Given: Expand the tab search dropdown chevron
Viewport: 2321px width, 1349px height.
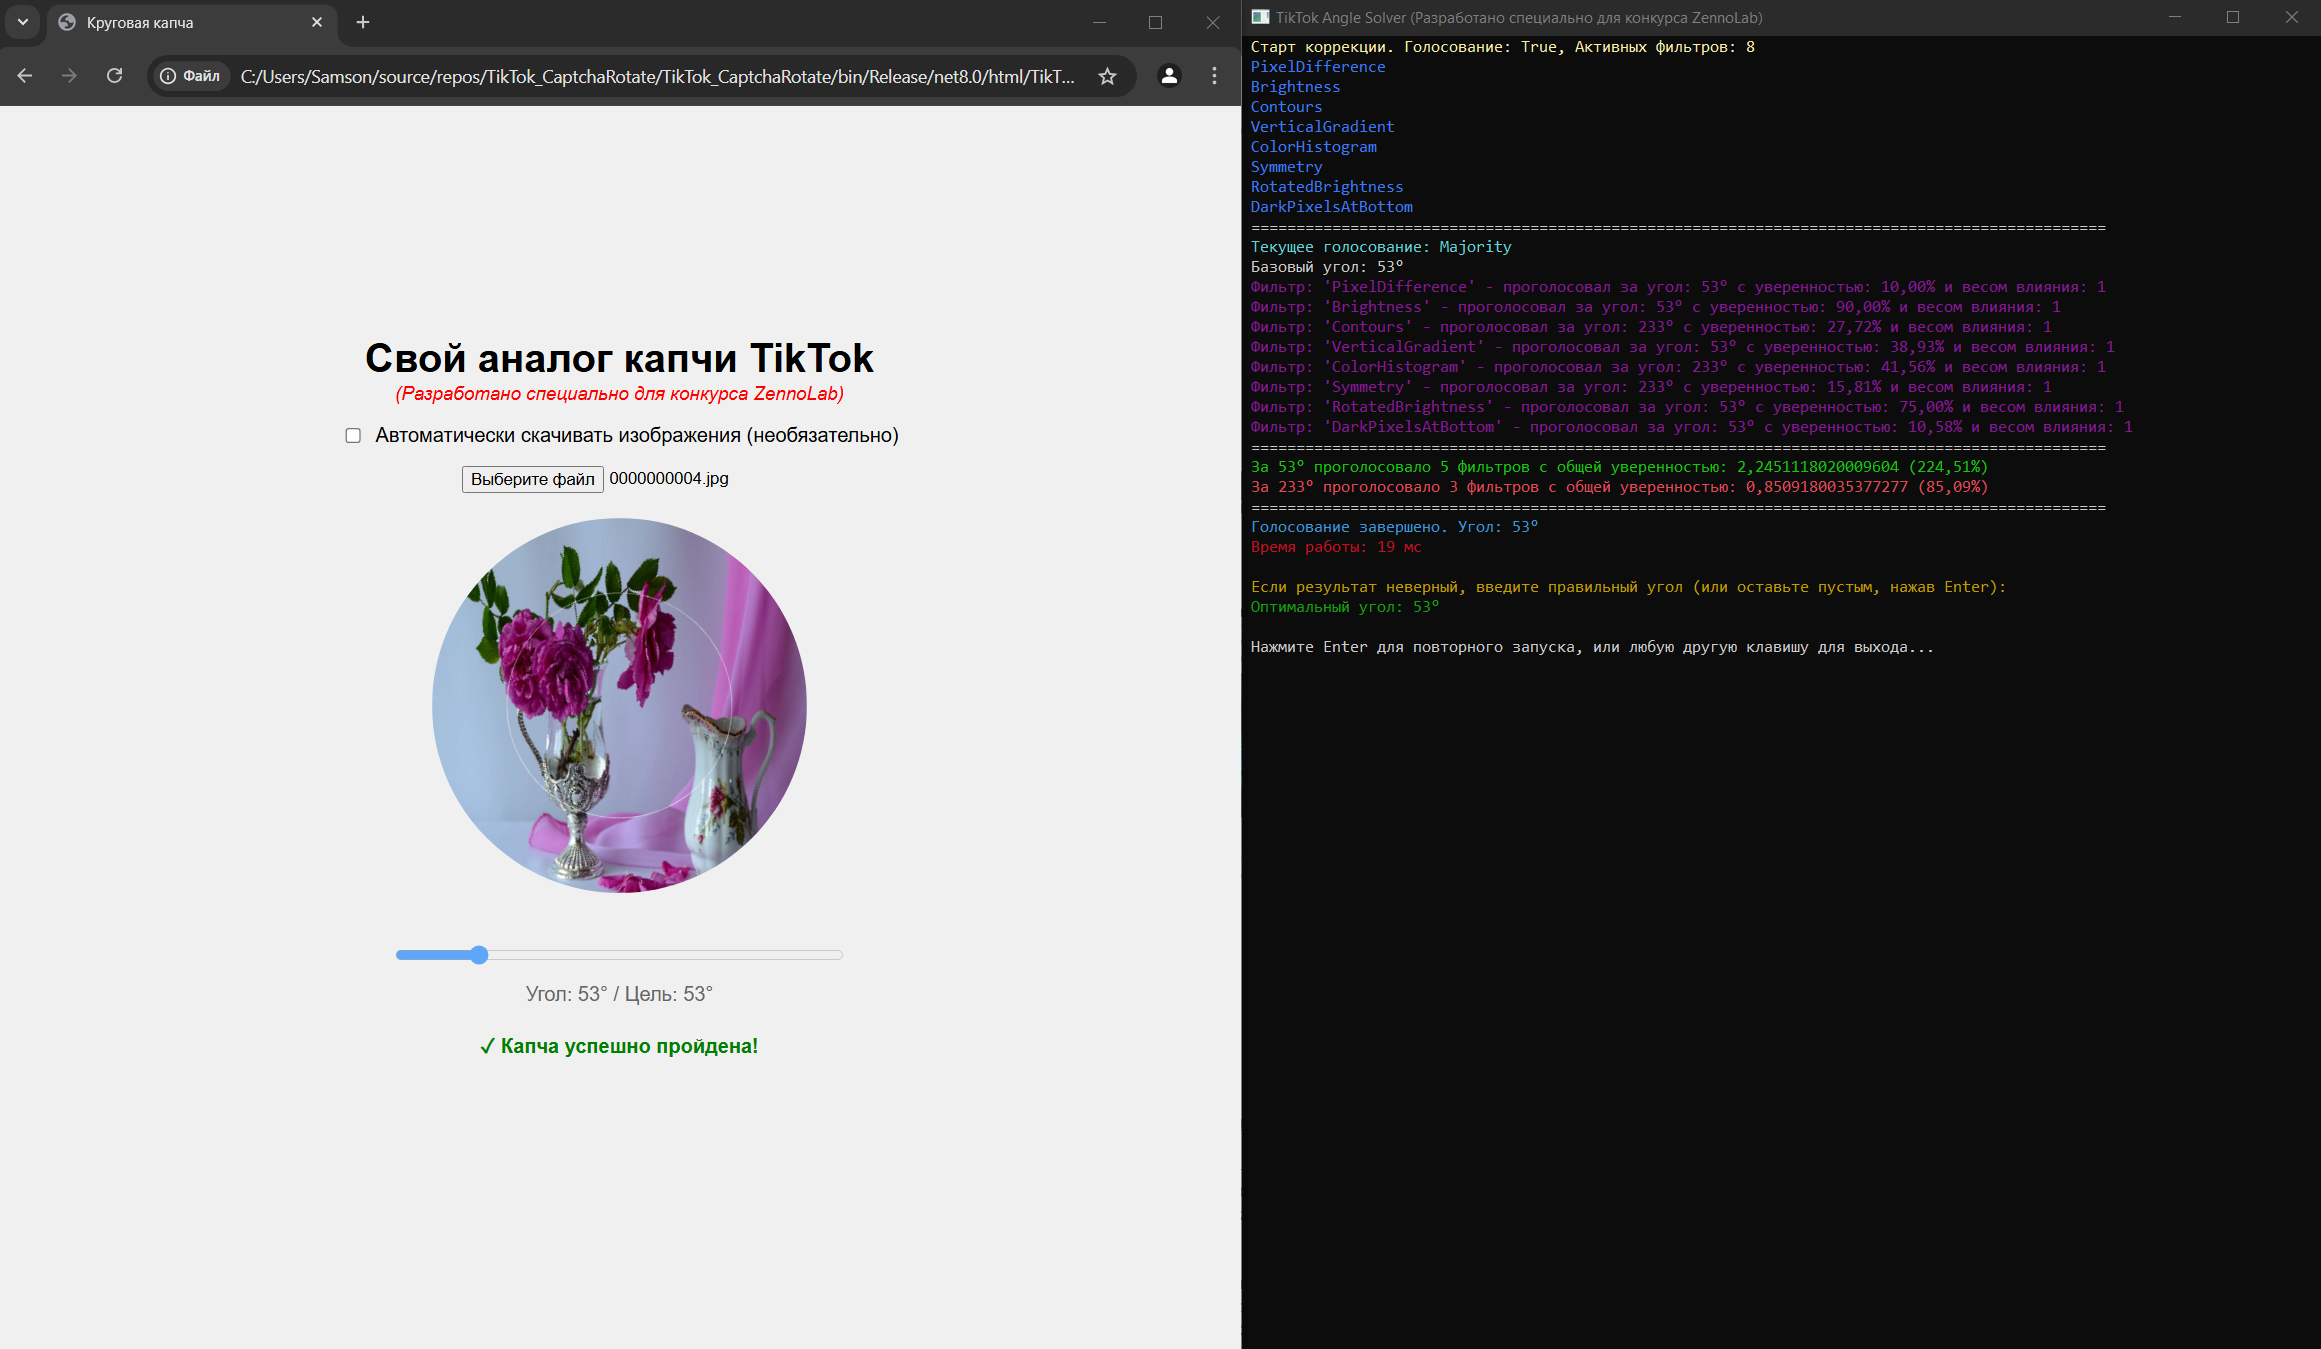Looking at the screenshot, I should point(22,22).
